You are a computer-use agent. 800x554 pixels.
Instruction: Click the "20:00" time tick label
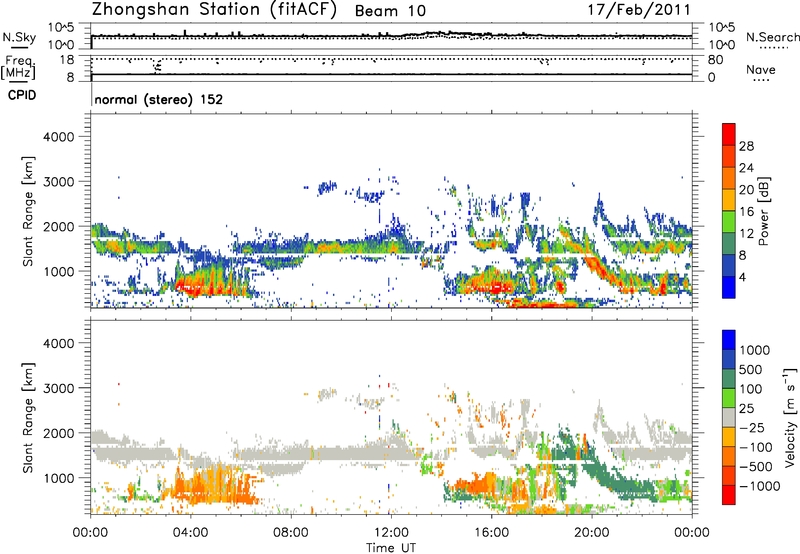pos(591,533)
